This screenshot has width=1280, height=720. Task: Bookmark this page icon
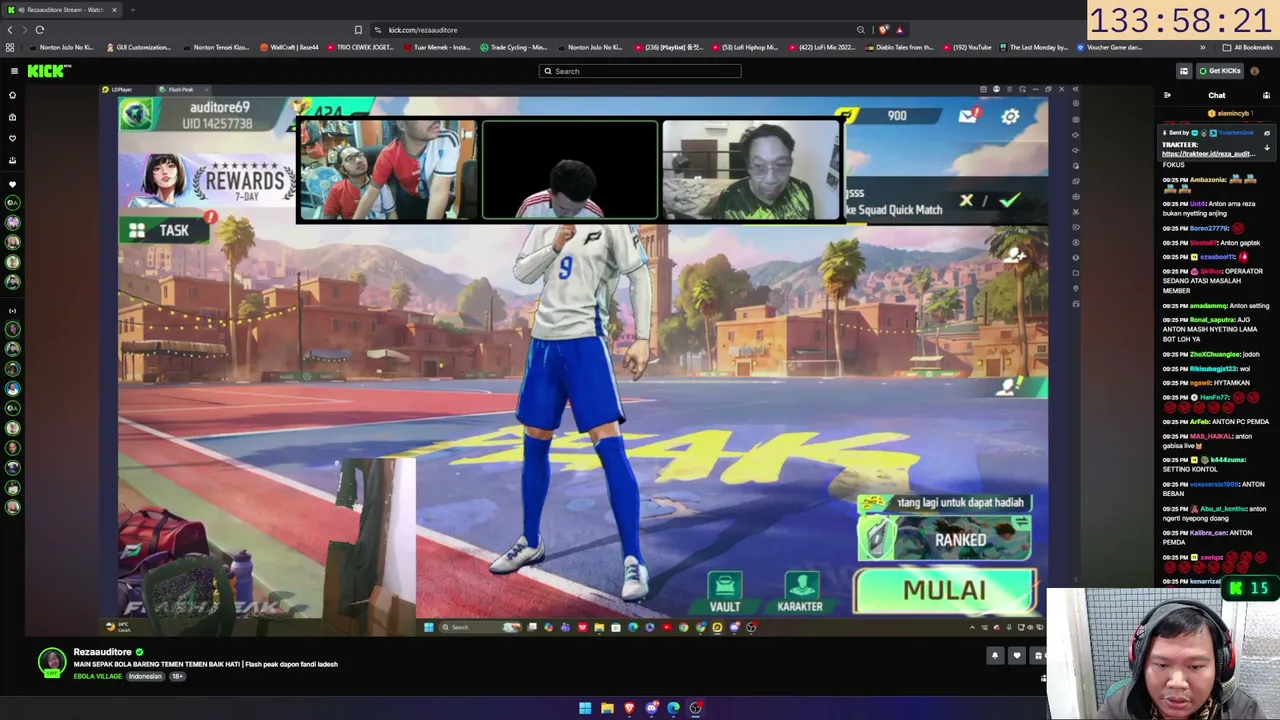click(x=358, y=30)
